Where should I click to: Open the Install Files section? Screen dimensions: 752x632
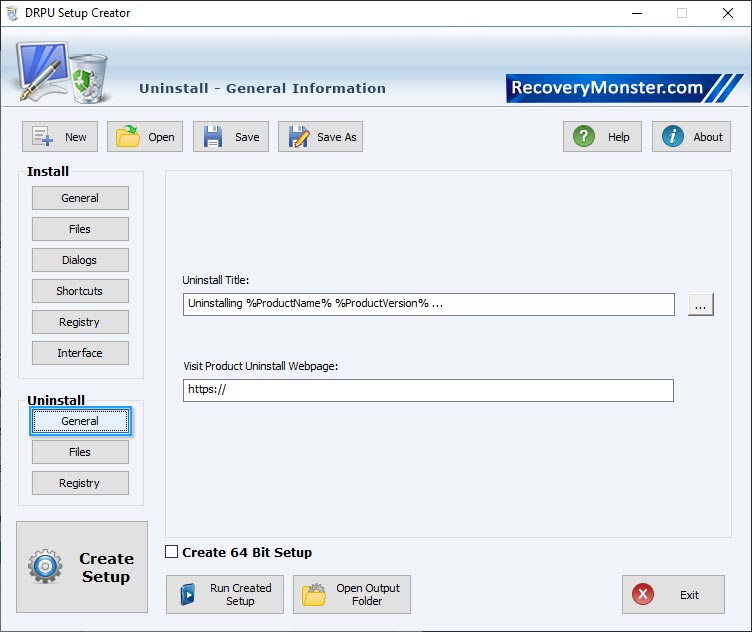[x=80, y=229]
